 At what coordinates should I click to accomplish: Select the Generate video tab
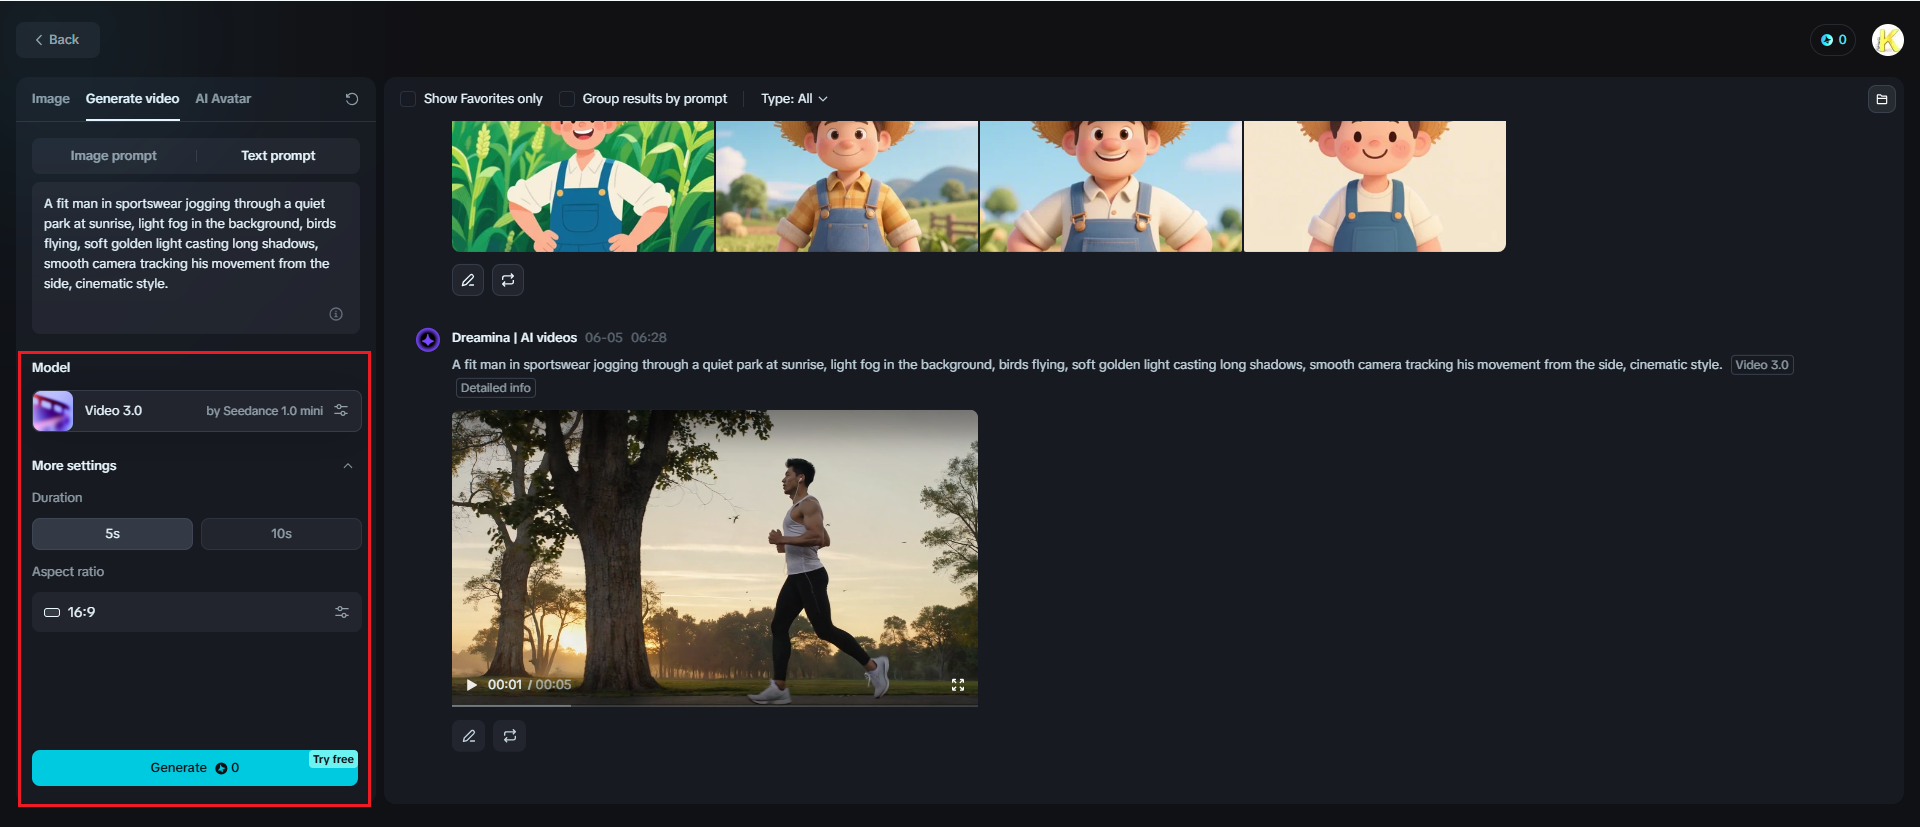pyautogui.click(x=132, y=99)
